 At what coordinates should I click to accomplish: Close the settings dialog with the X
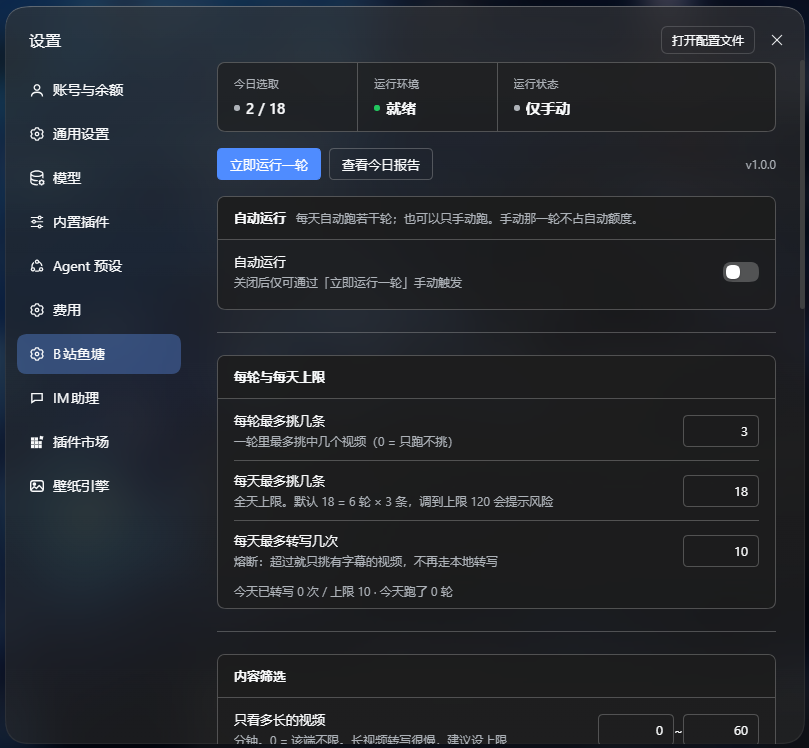776,40
